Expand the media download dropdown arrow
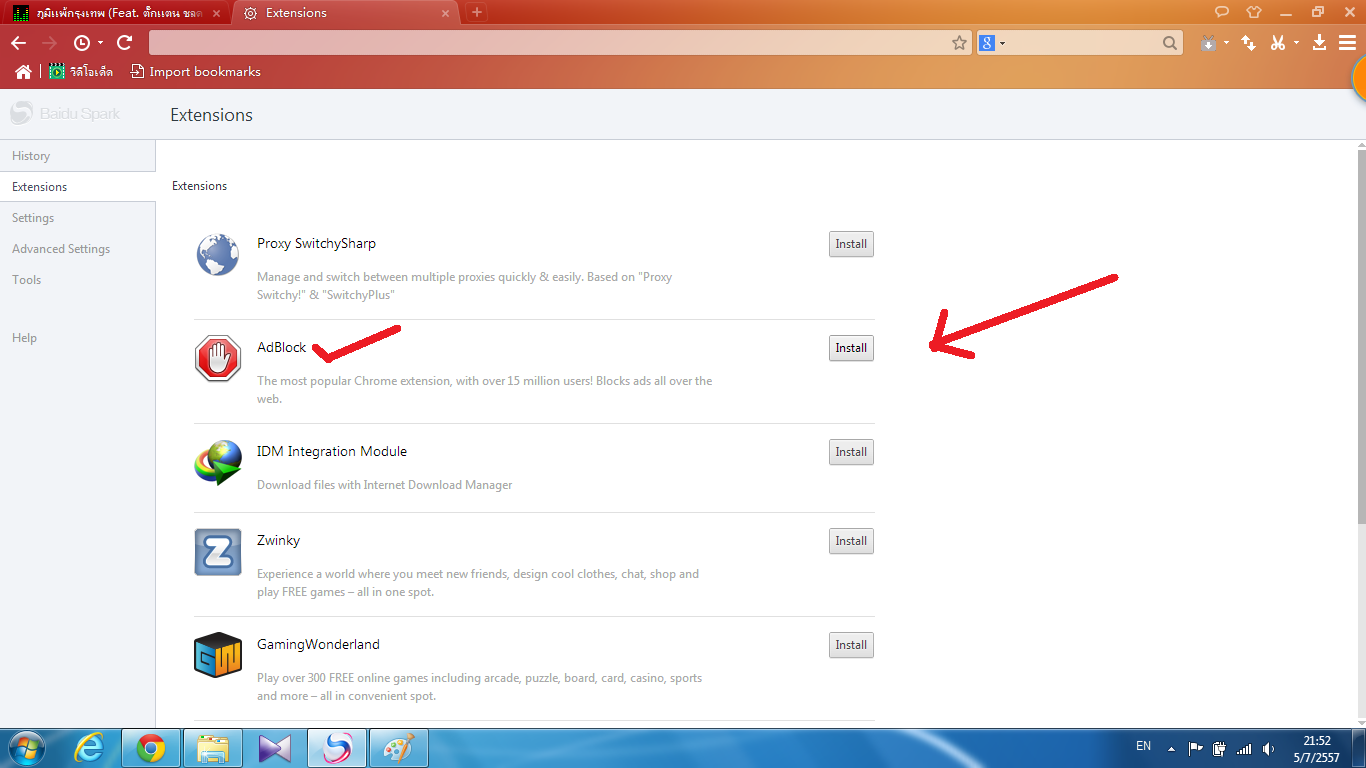 pyautogui.click(x=1226, y=44)
